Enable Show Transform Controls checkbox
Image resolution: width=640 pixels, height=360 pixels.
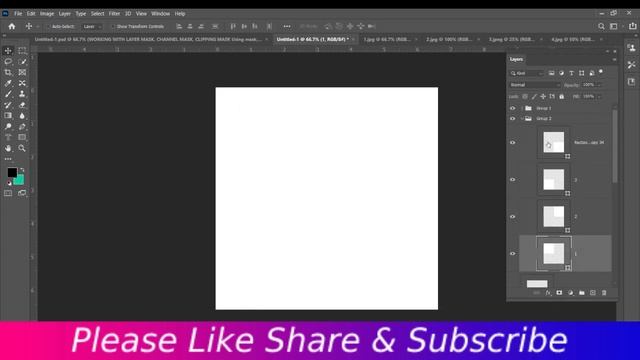(x=113, y=27)
